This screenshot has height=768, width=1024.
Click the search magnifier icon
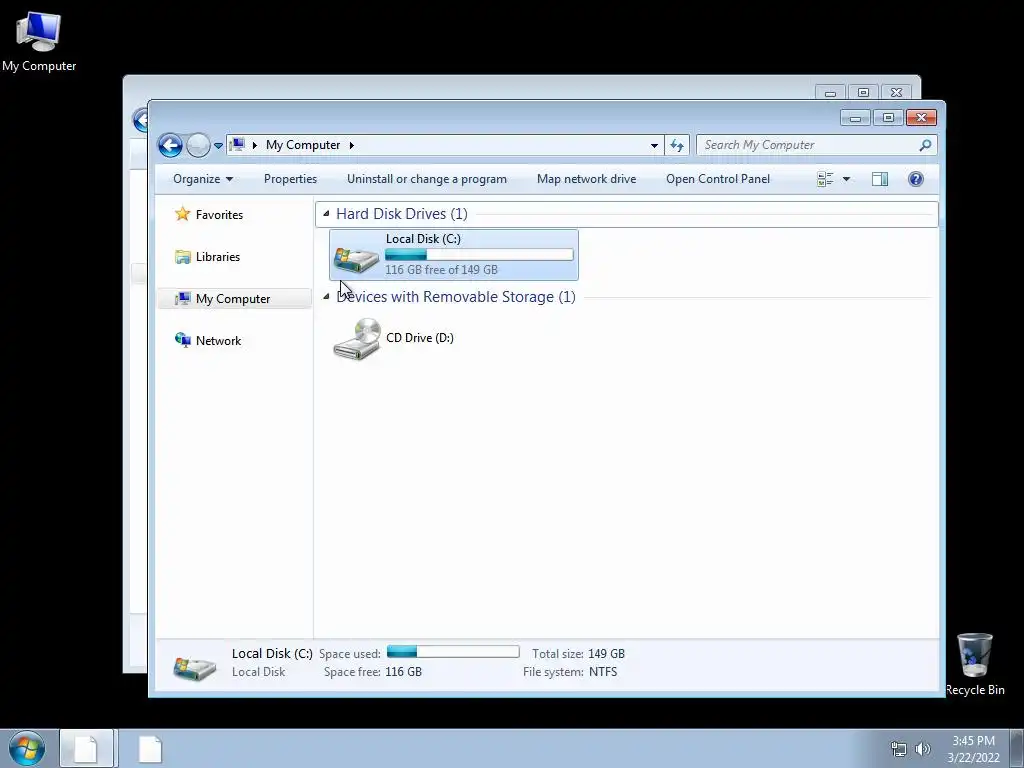925,145
